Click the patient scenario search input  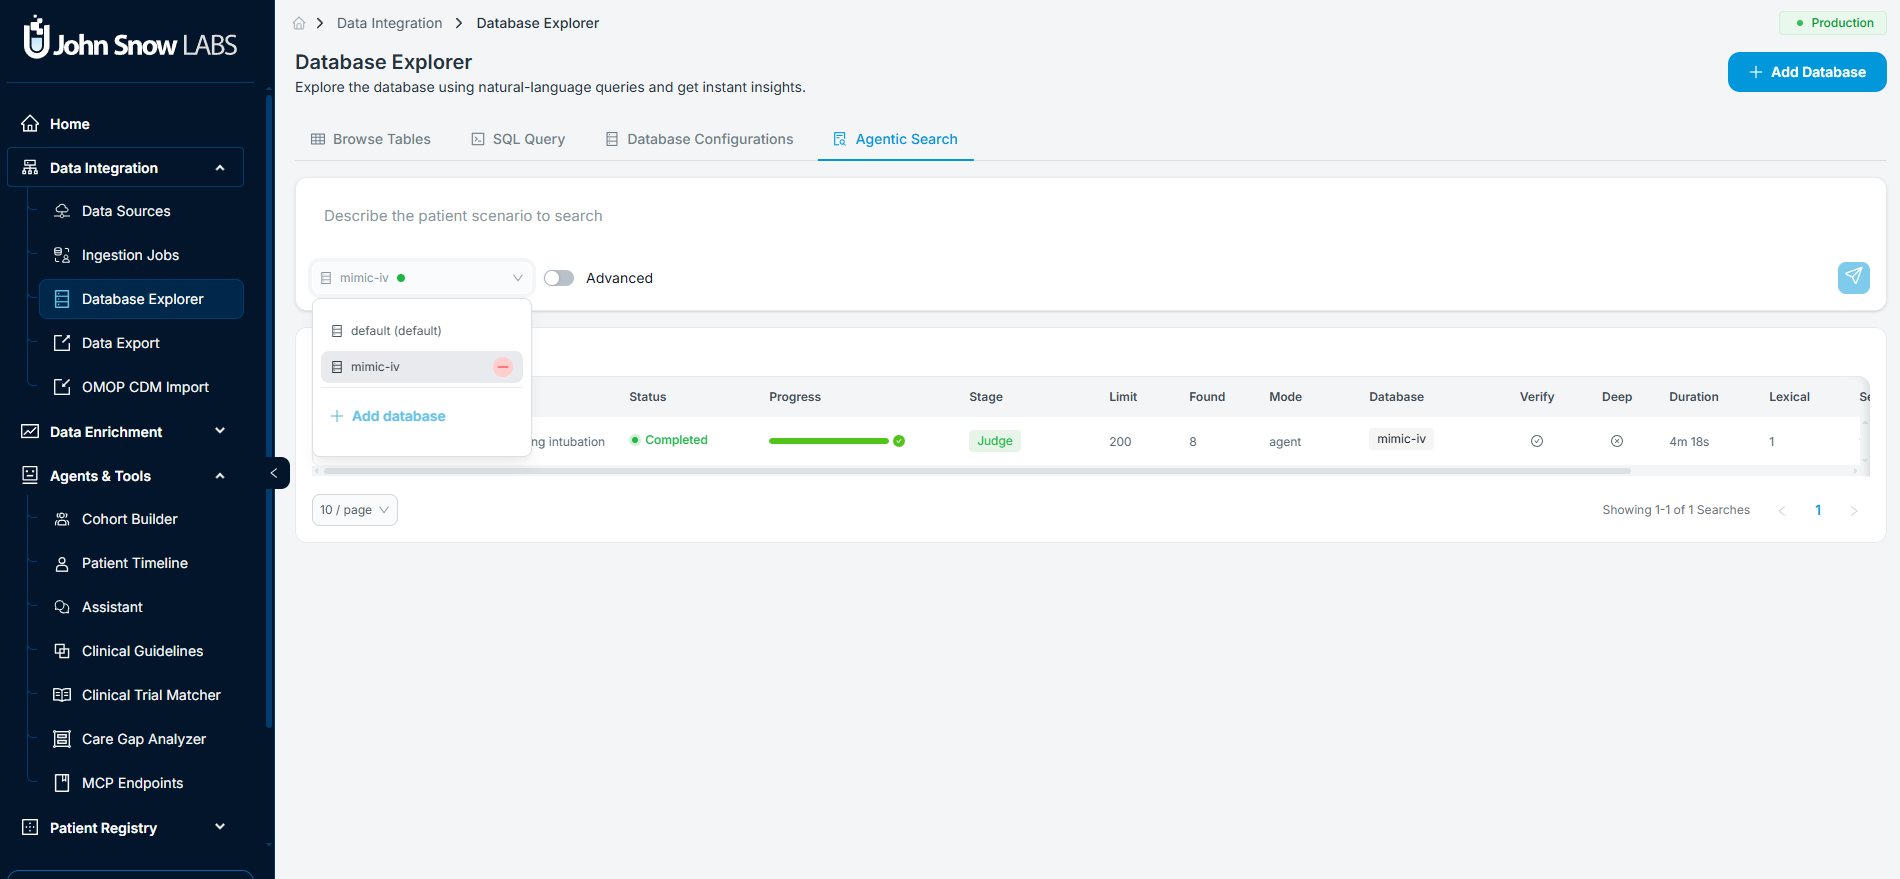pos(1090,216)
